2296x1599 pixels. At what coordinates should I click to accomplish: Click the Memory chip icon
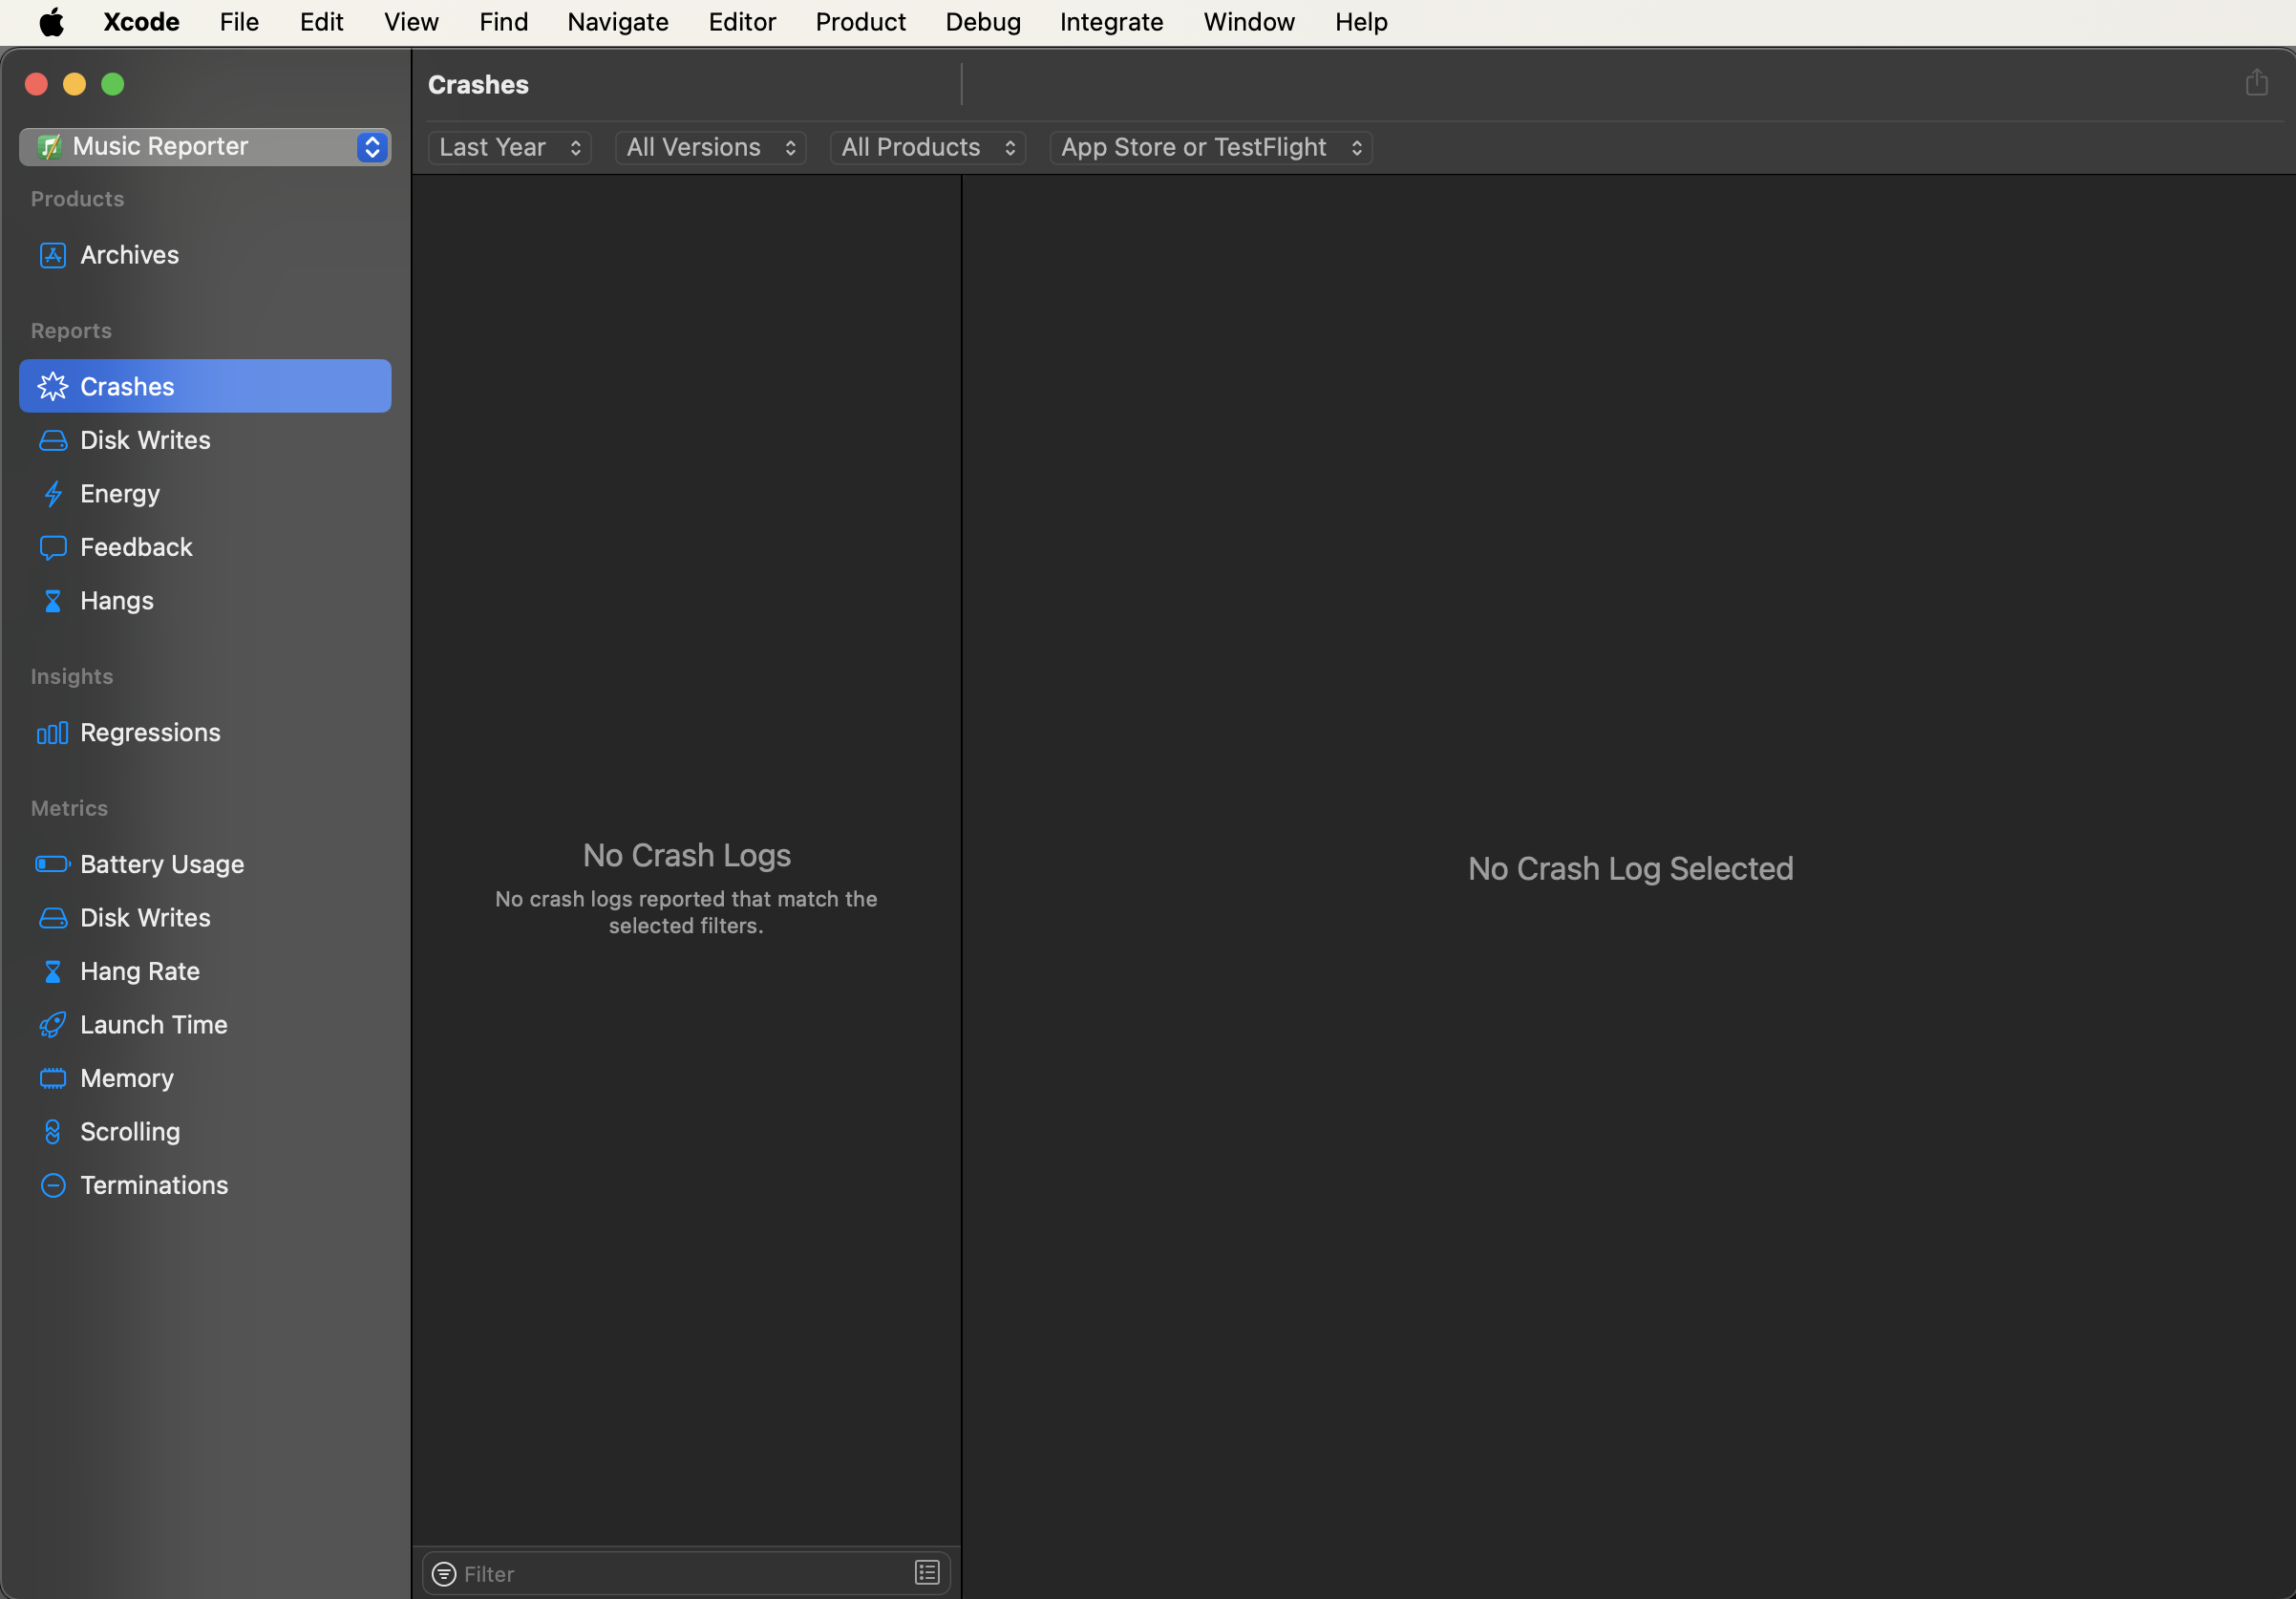point(52,1078)
